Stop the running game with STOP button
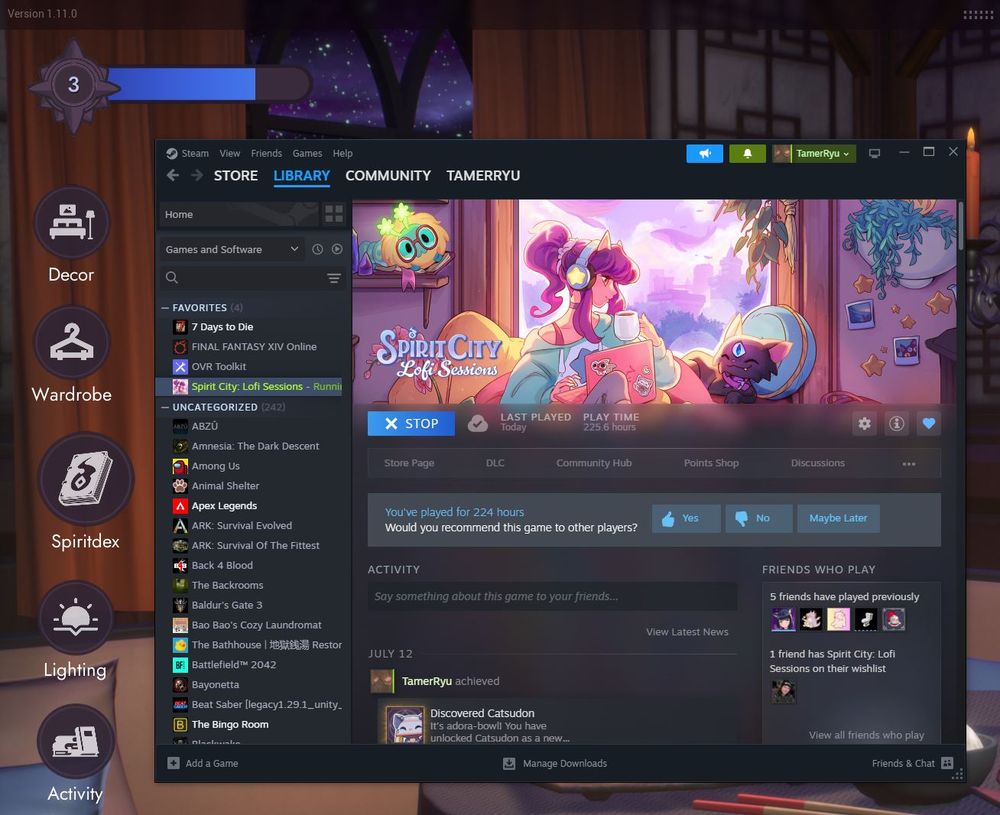 411,423
